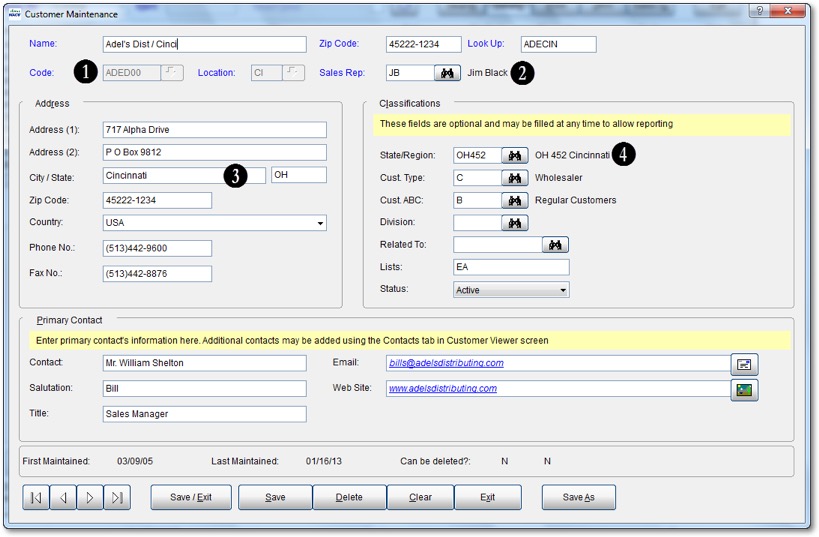Go to next customer record
Viewport: 819px width, 537px height.
(x=90, y=497)
